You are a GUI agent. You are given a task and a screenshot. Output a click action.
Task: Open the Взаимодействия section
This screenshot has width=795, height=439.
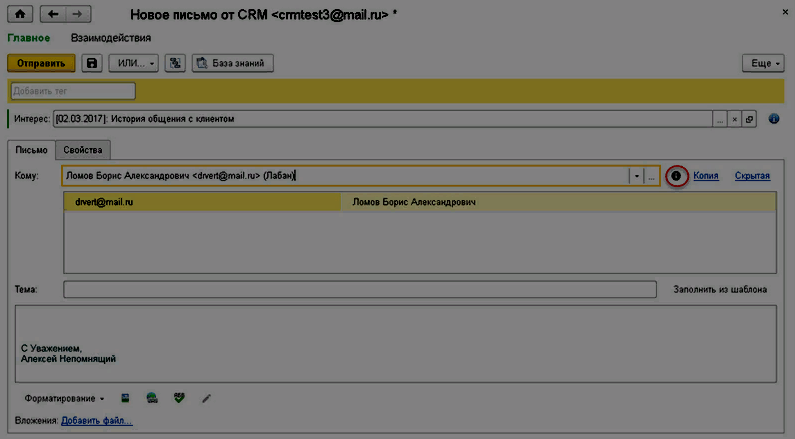click(111, 38)
